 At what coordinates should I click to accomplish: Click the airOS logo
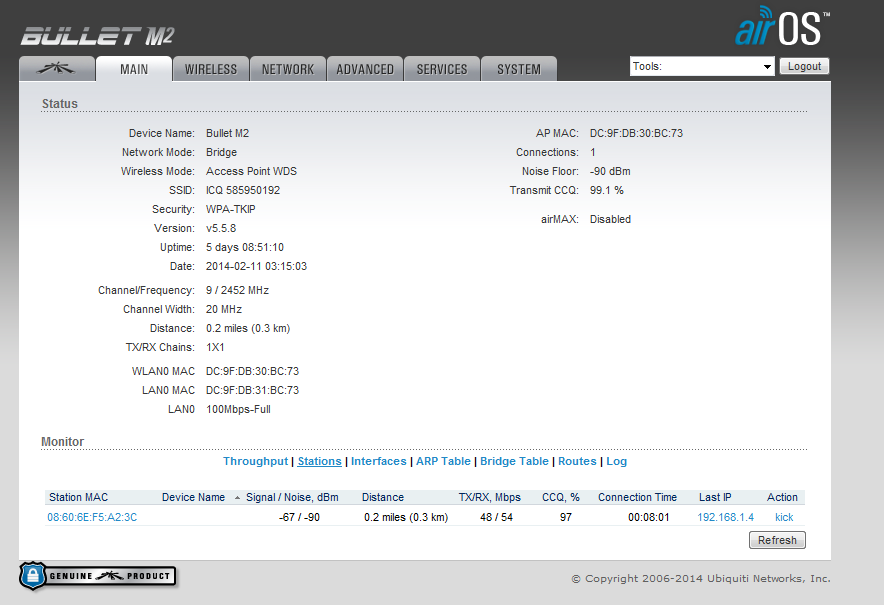782,26
